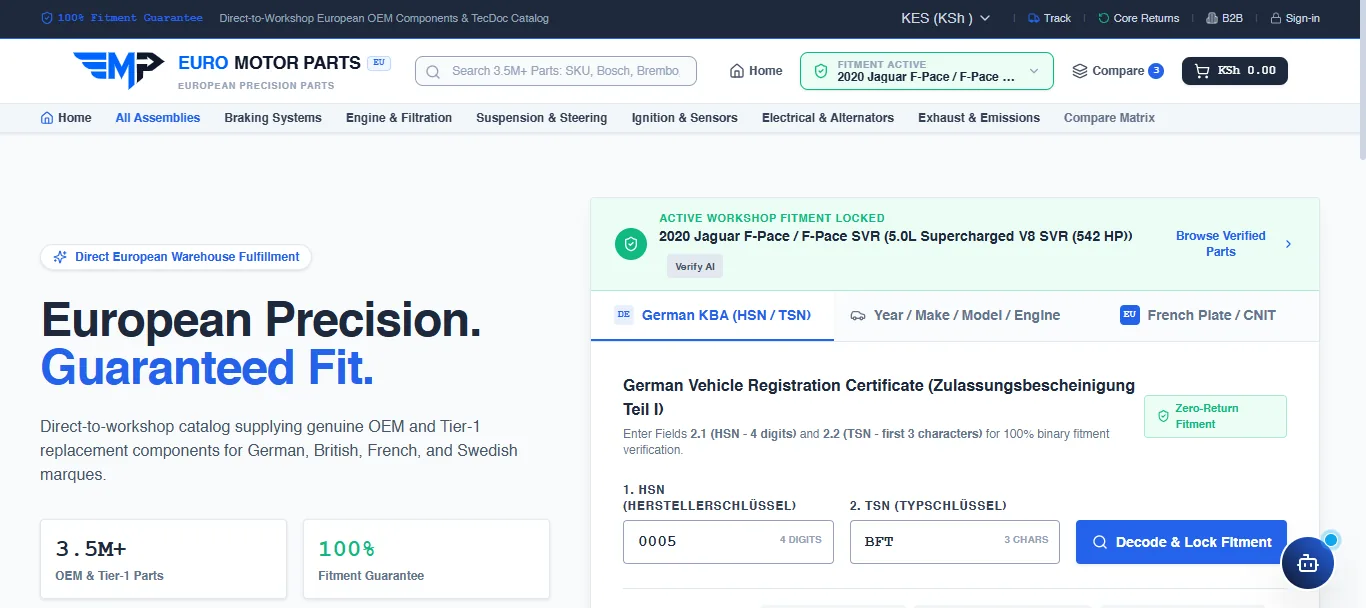The width and height of the screenshot is (1366, 608).
Task: Open Compare with 3 items
Action: pos(1117,71)
